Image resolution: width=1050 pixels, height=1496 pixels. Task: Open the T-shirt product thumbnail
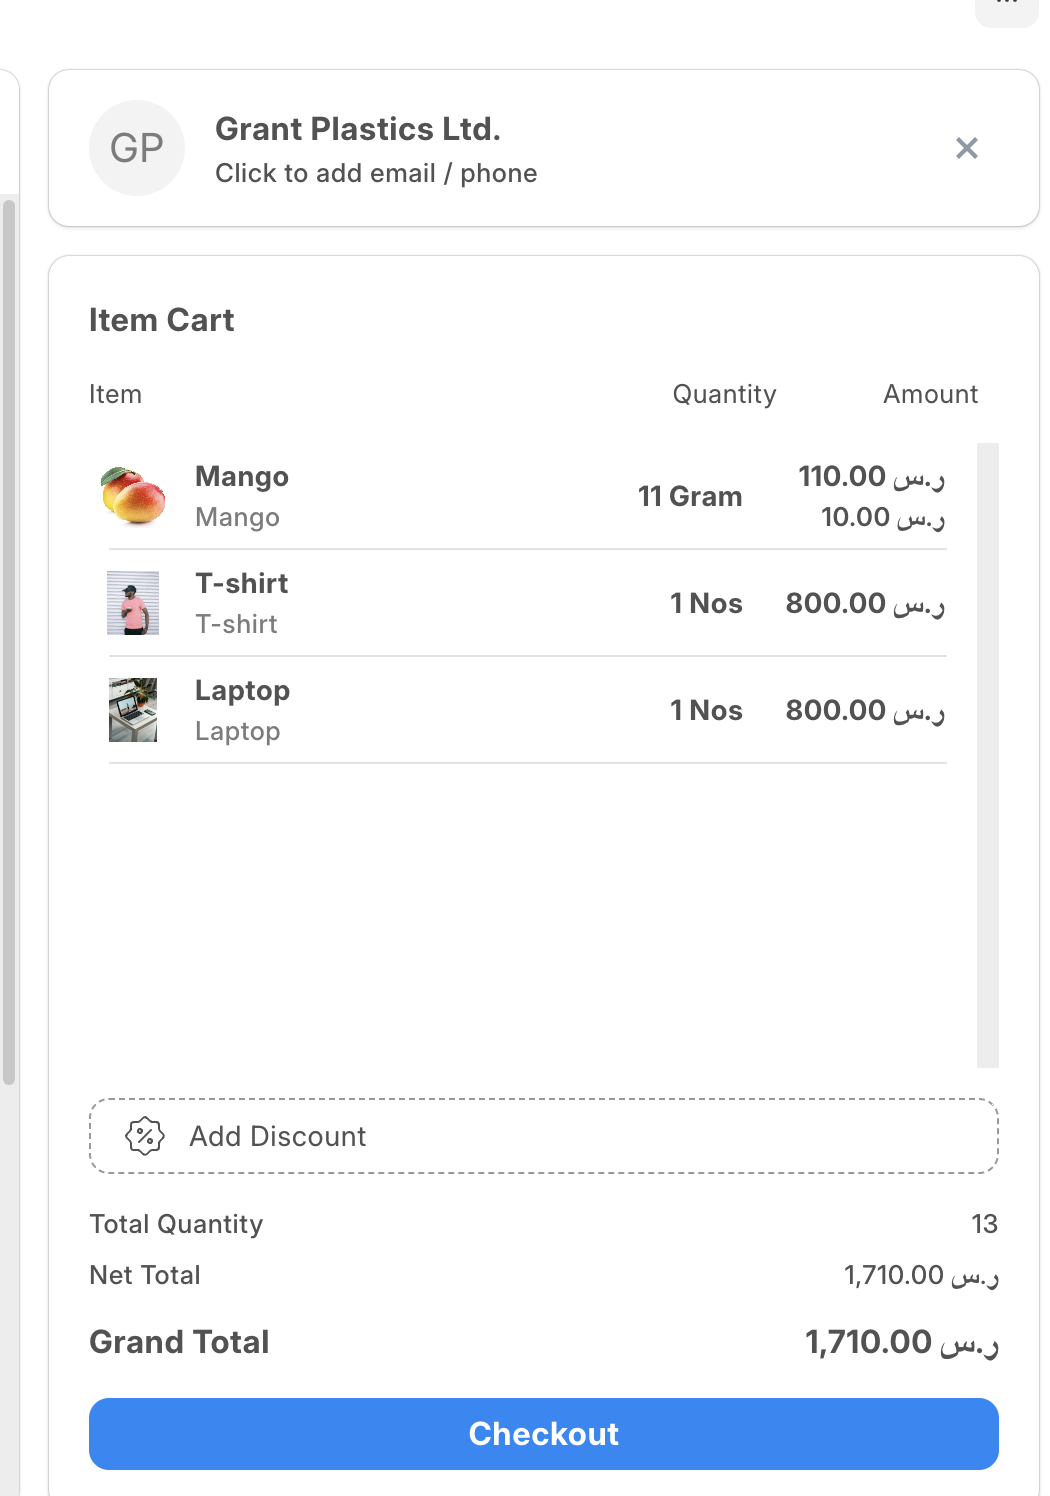(x=133, y=603)
